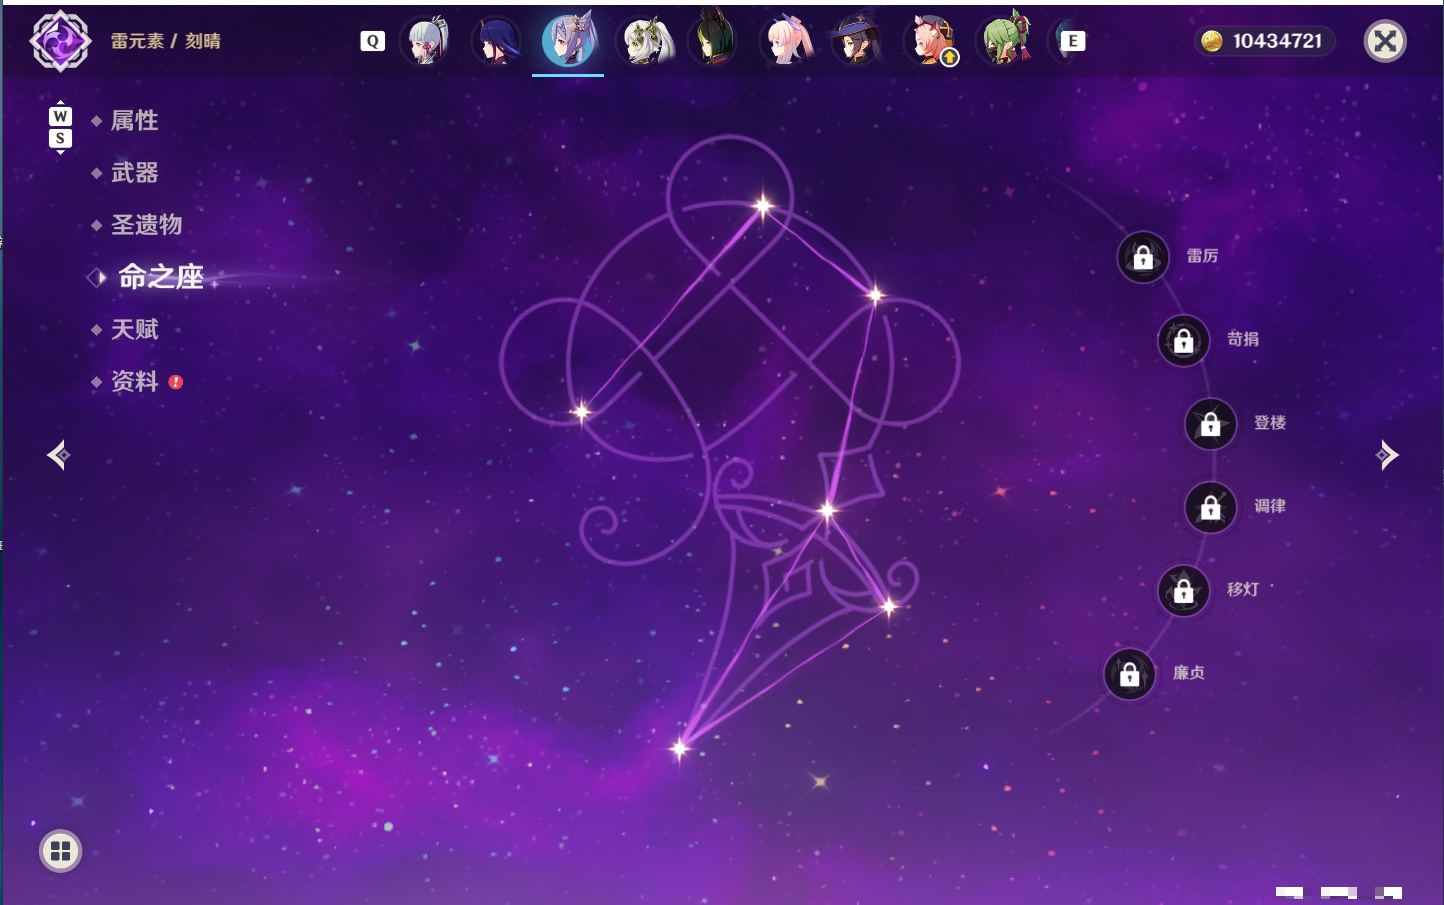Click the E key next-character hint
The width and height of the screenshot is (1444, 905).
click(x=1072, y=41)
